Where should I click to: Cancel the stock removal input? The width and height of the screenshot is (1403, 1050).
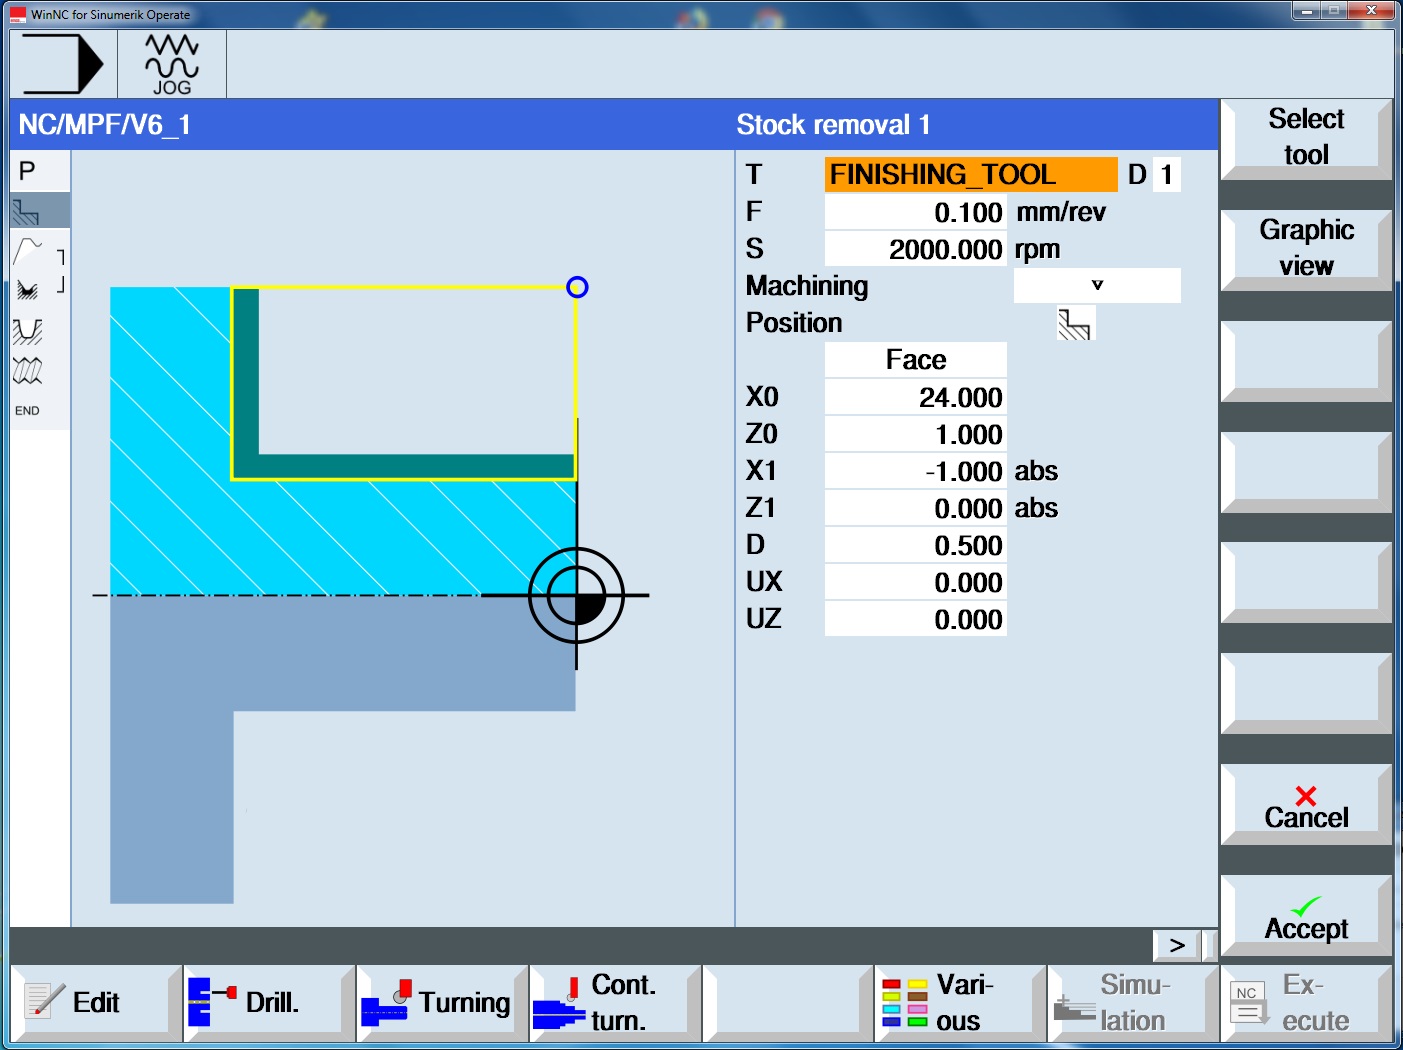tap(1306, 806)
